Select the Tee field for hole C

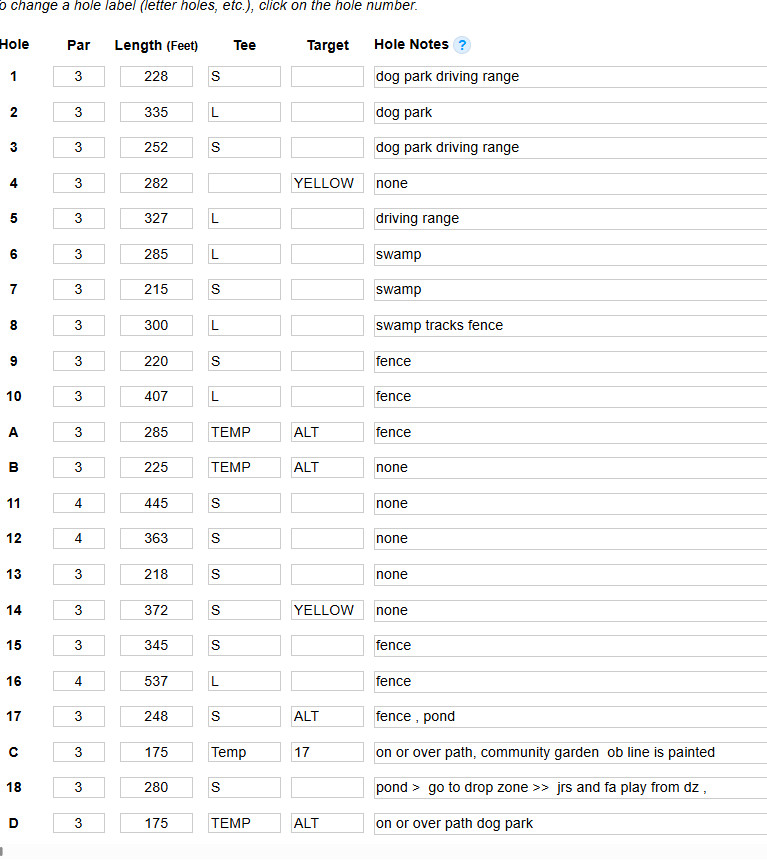coord(244,752)
